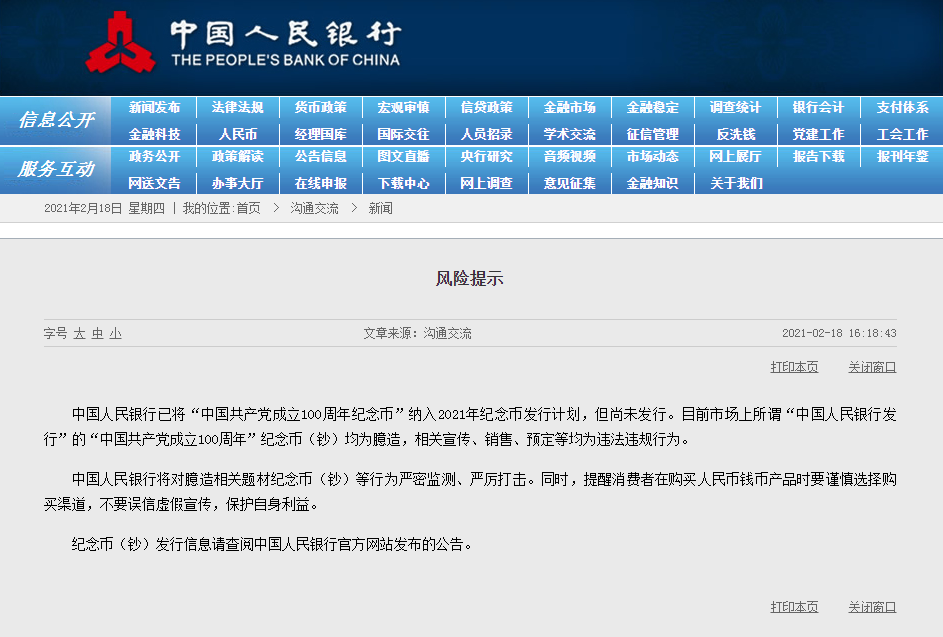
Task: Click 工会工作 in the navigation
Action: pyautogui.click(x=902, y=134)
